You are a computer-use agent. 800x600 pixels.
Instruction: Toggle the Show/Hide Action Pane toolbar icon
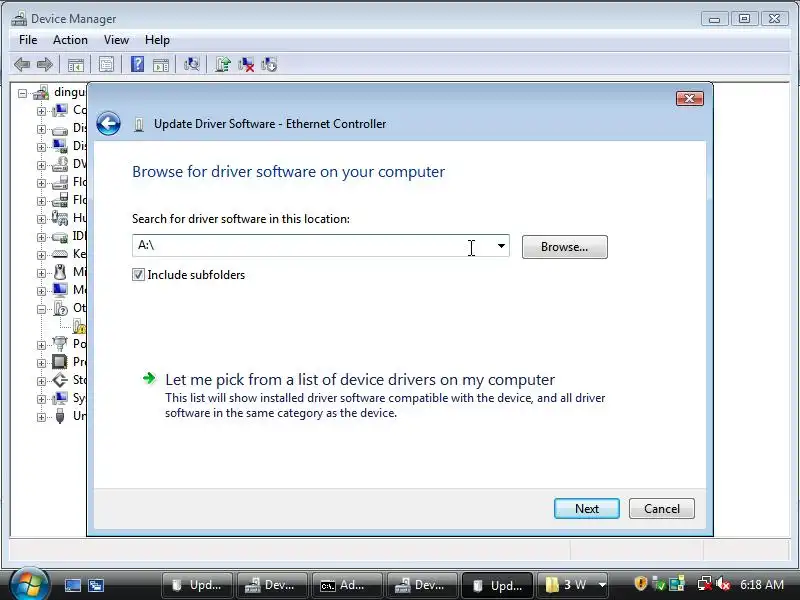(x=161, y=65)
